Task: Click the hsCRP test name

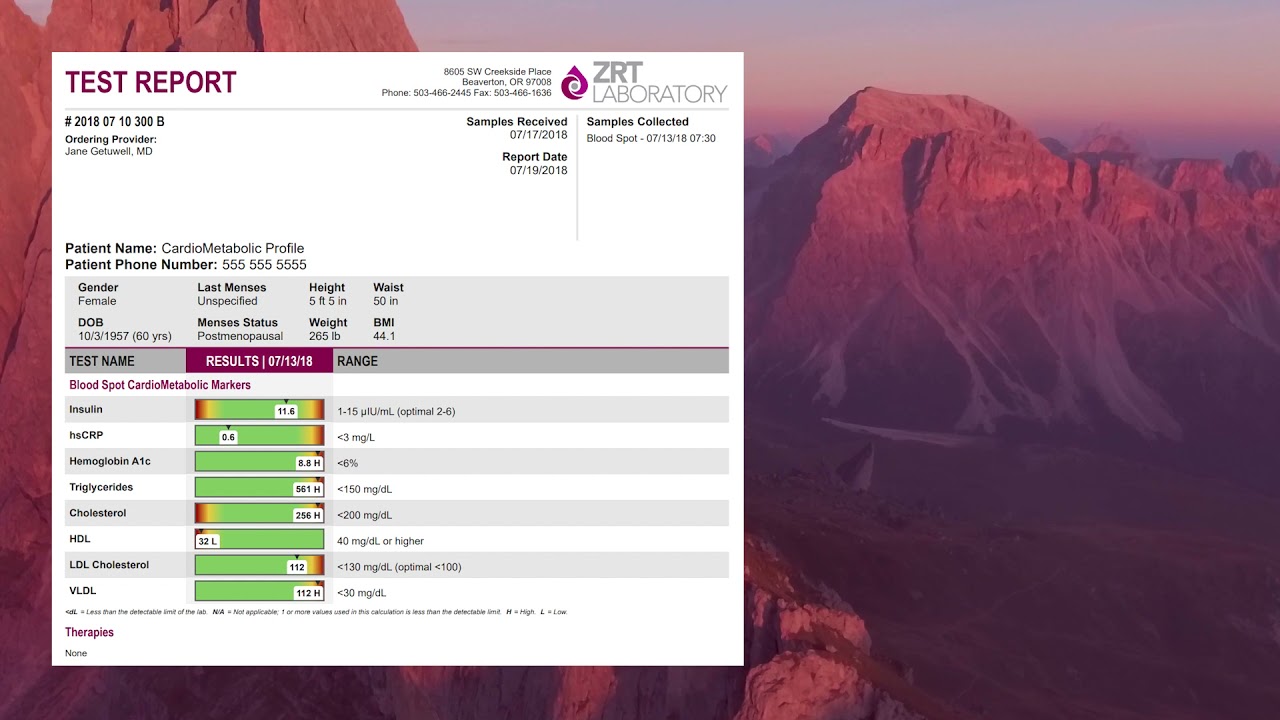Action: [86, 436]
